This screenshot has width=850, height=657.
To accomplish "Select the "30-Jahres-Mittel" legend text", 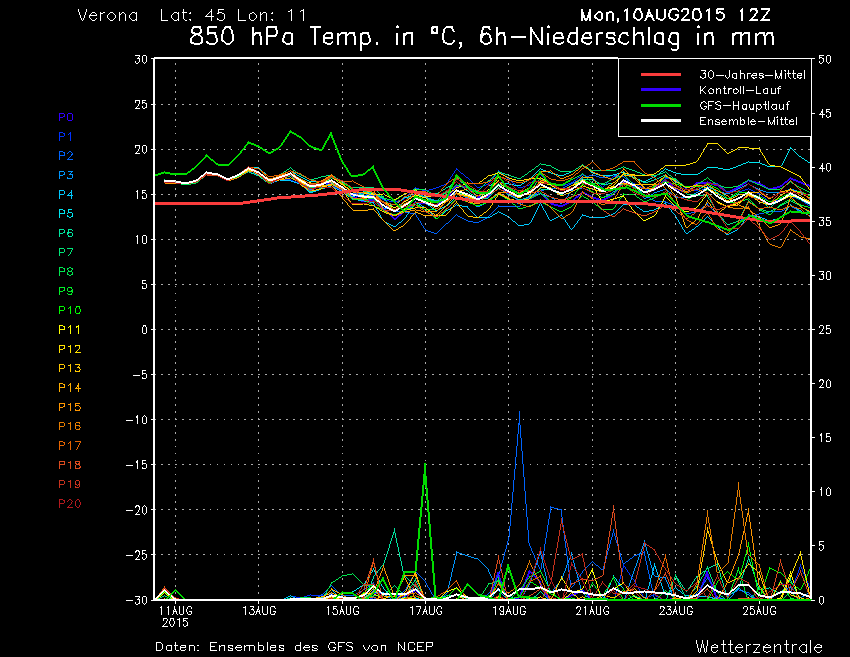I will point(752,75).
